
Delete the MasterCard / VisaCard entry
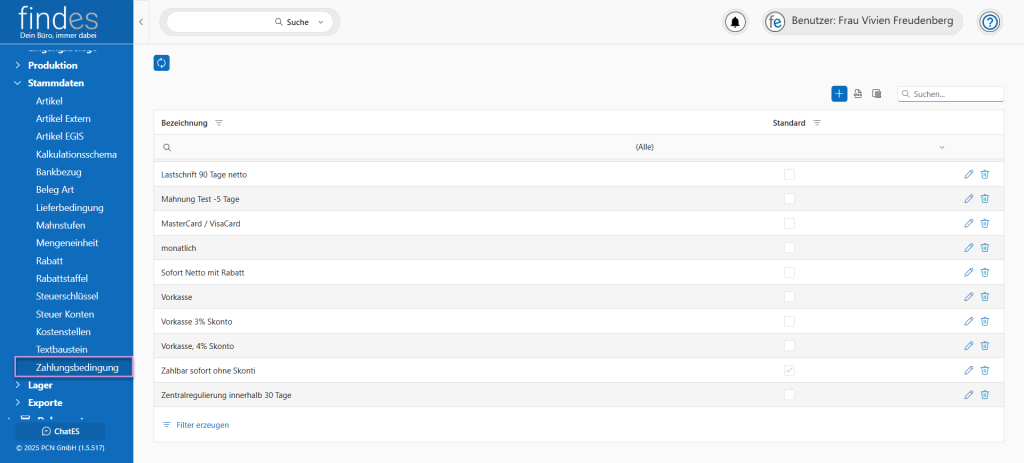[x=985, y=223]
